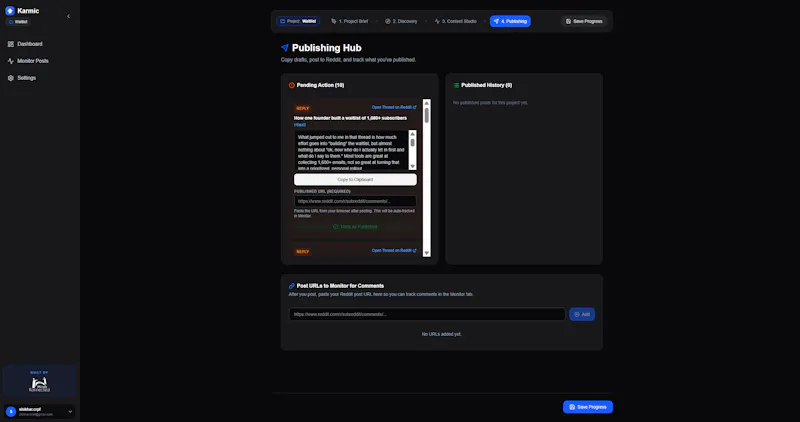800x422 pixels.
Task: Open the first Open Thread on Reddit link
Action: tap(394, 108)
